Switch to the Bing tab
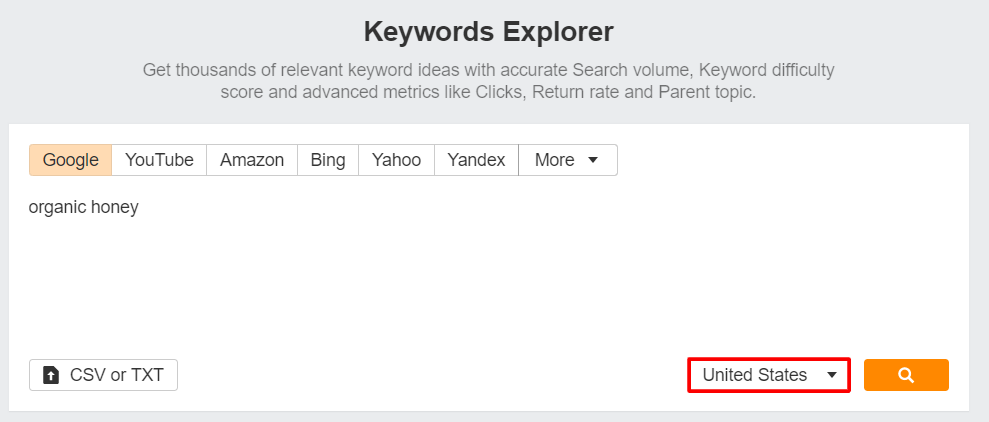The image size is (989, 422). click(x=328, y=160)
